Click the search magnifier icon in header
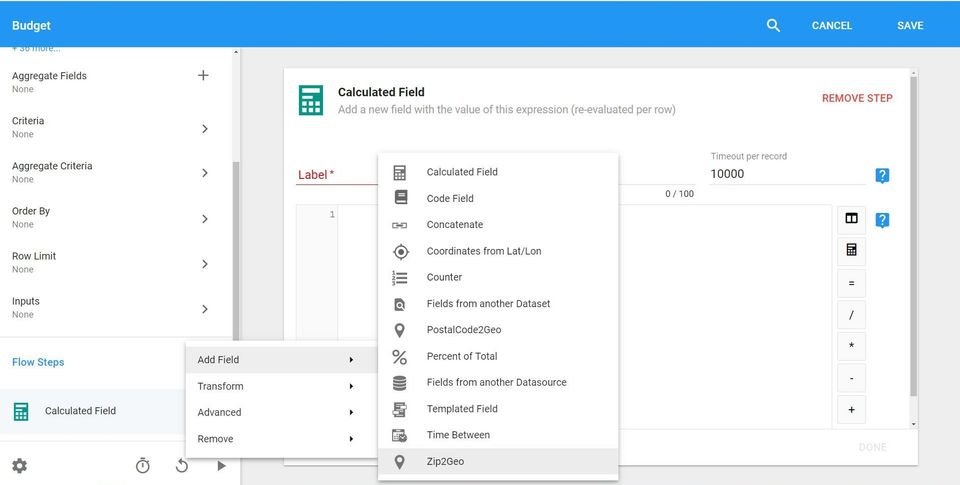This screenshot has height=485, width=960. (773, 26)
